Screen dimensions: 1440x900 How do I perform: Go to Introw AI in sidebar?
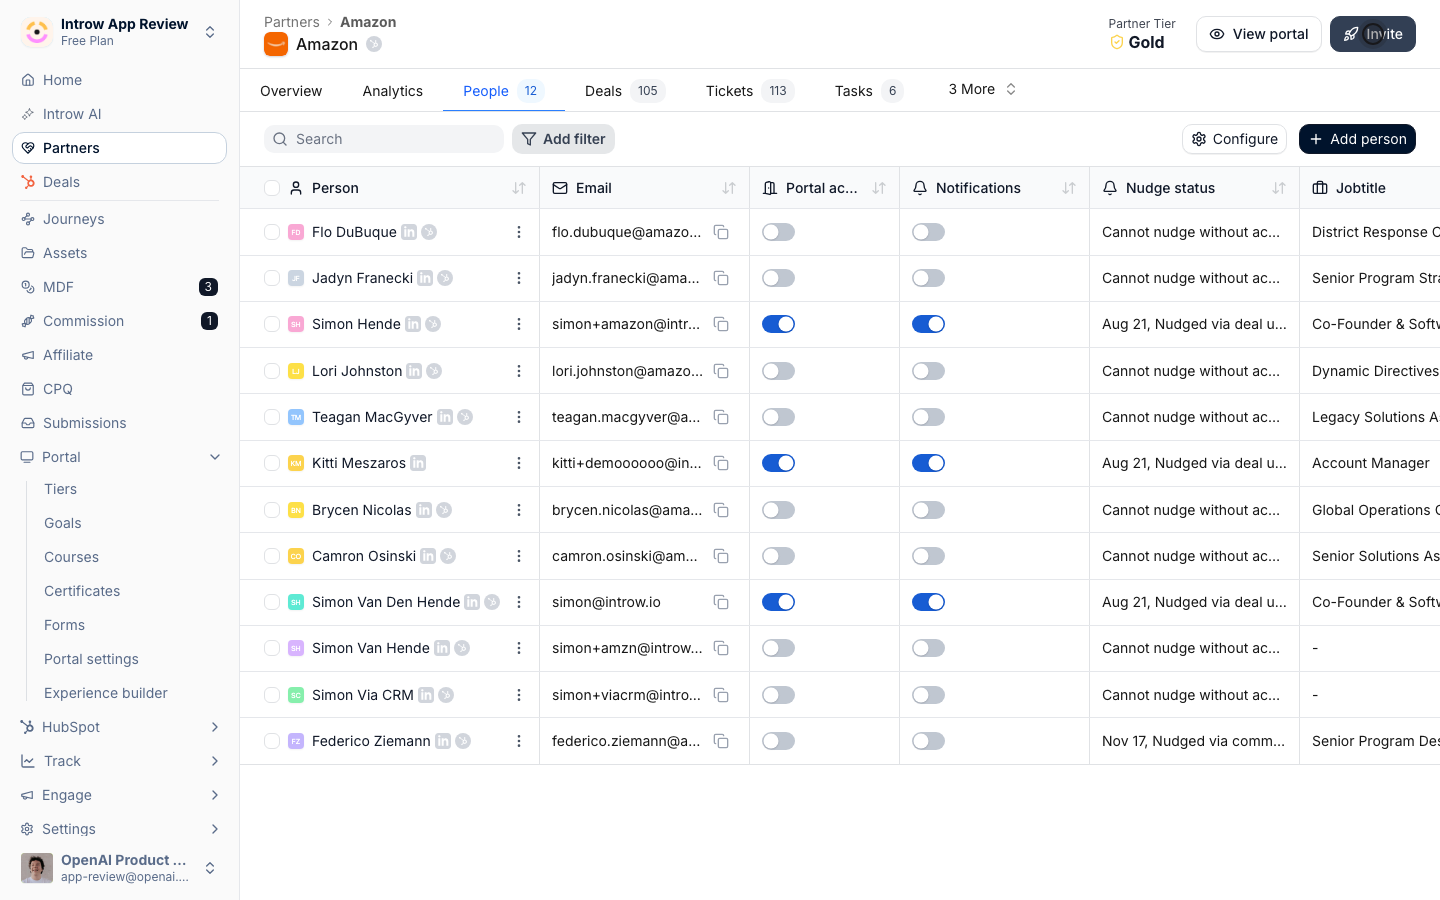[x=120, y=114]
